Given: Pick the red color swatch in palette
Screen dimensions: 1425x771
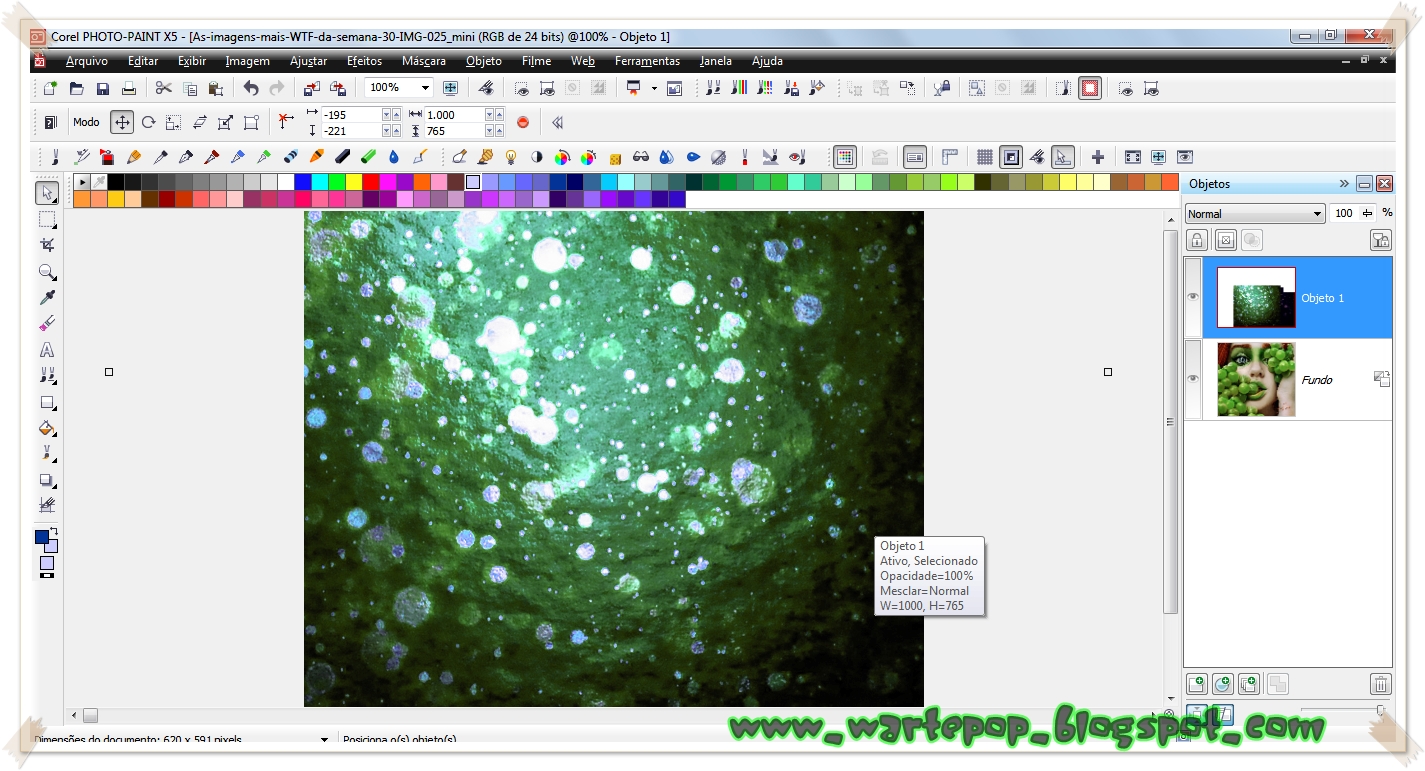Looking at the screenshot, I should [x=370, y=182].
